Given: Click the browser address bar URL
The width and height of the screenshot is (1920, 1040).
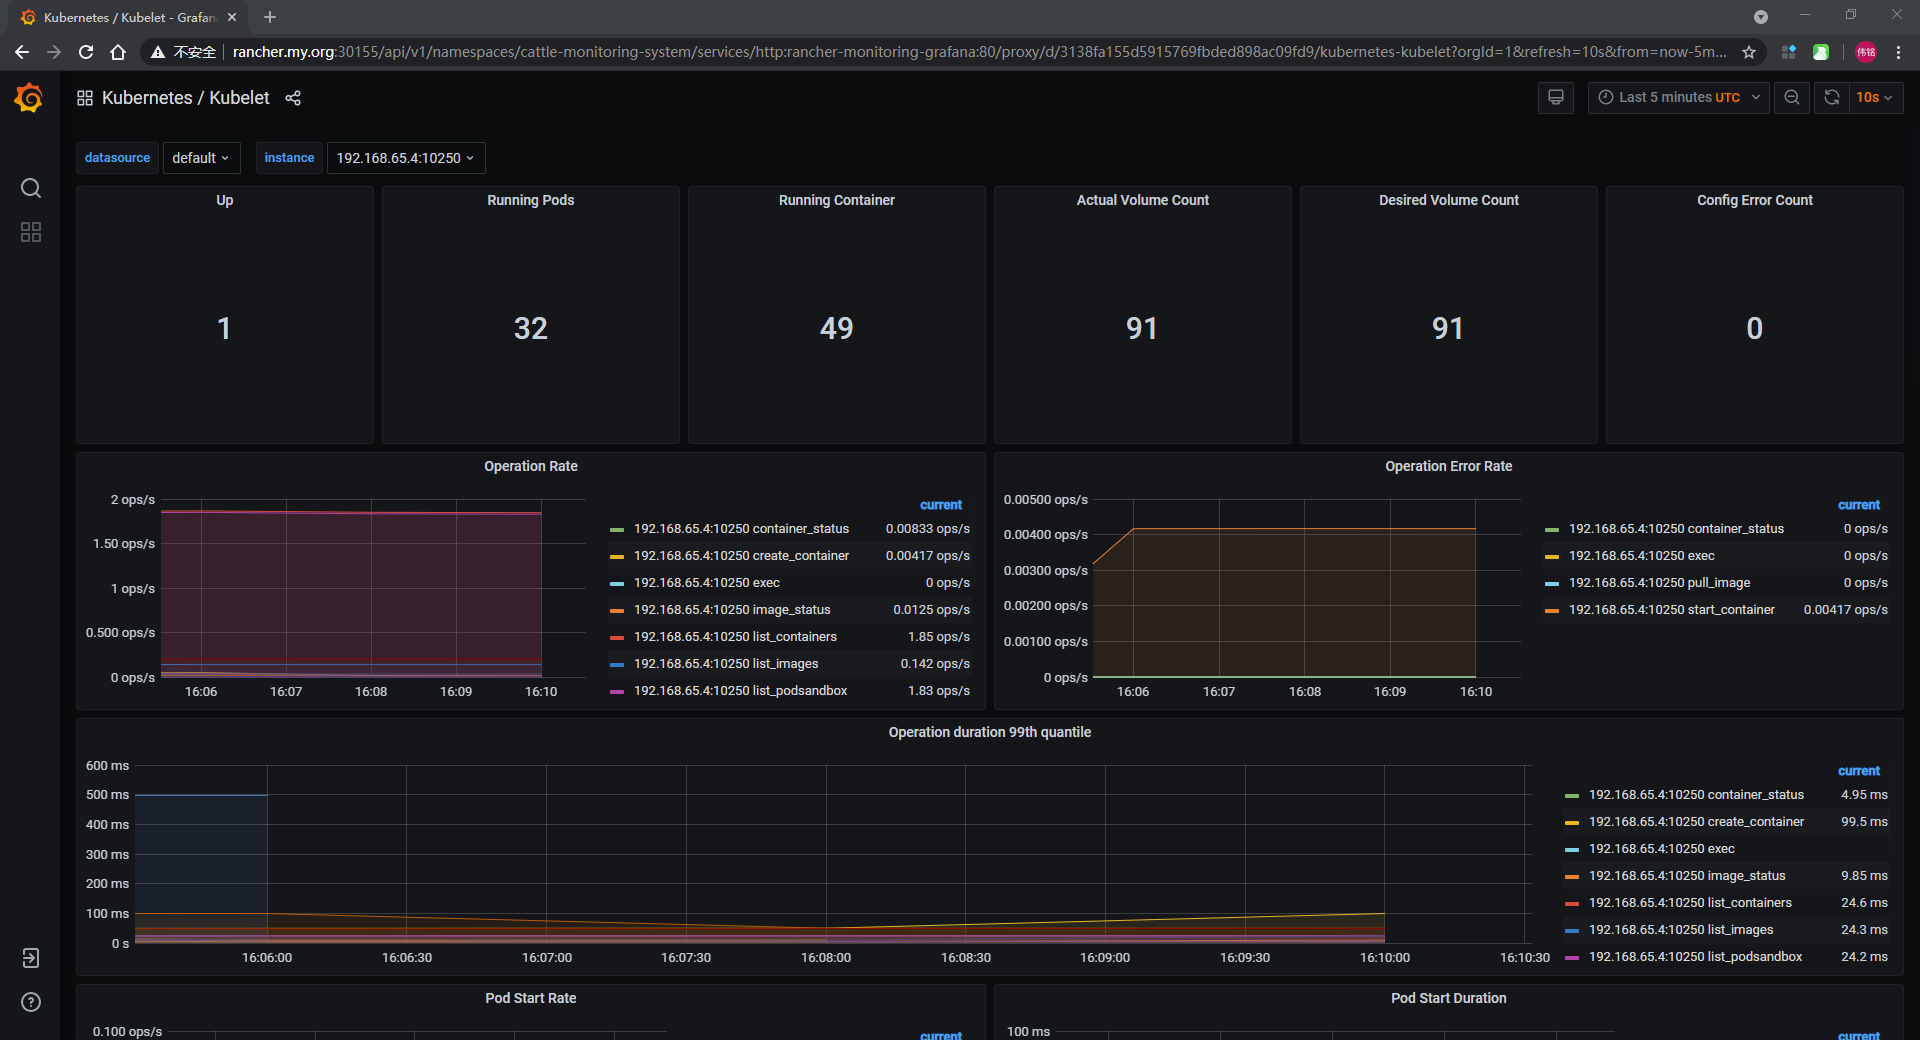Looking at the screenshot, I should pos(980,52).
